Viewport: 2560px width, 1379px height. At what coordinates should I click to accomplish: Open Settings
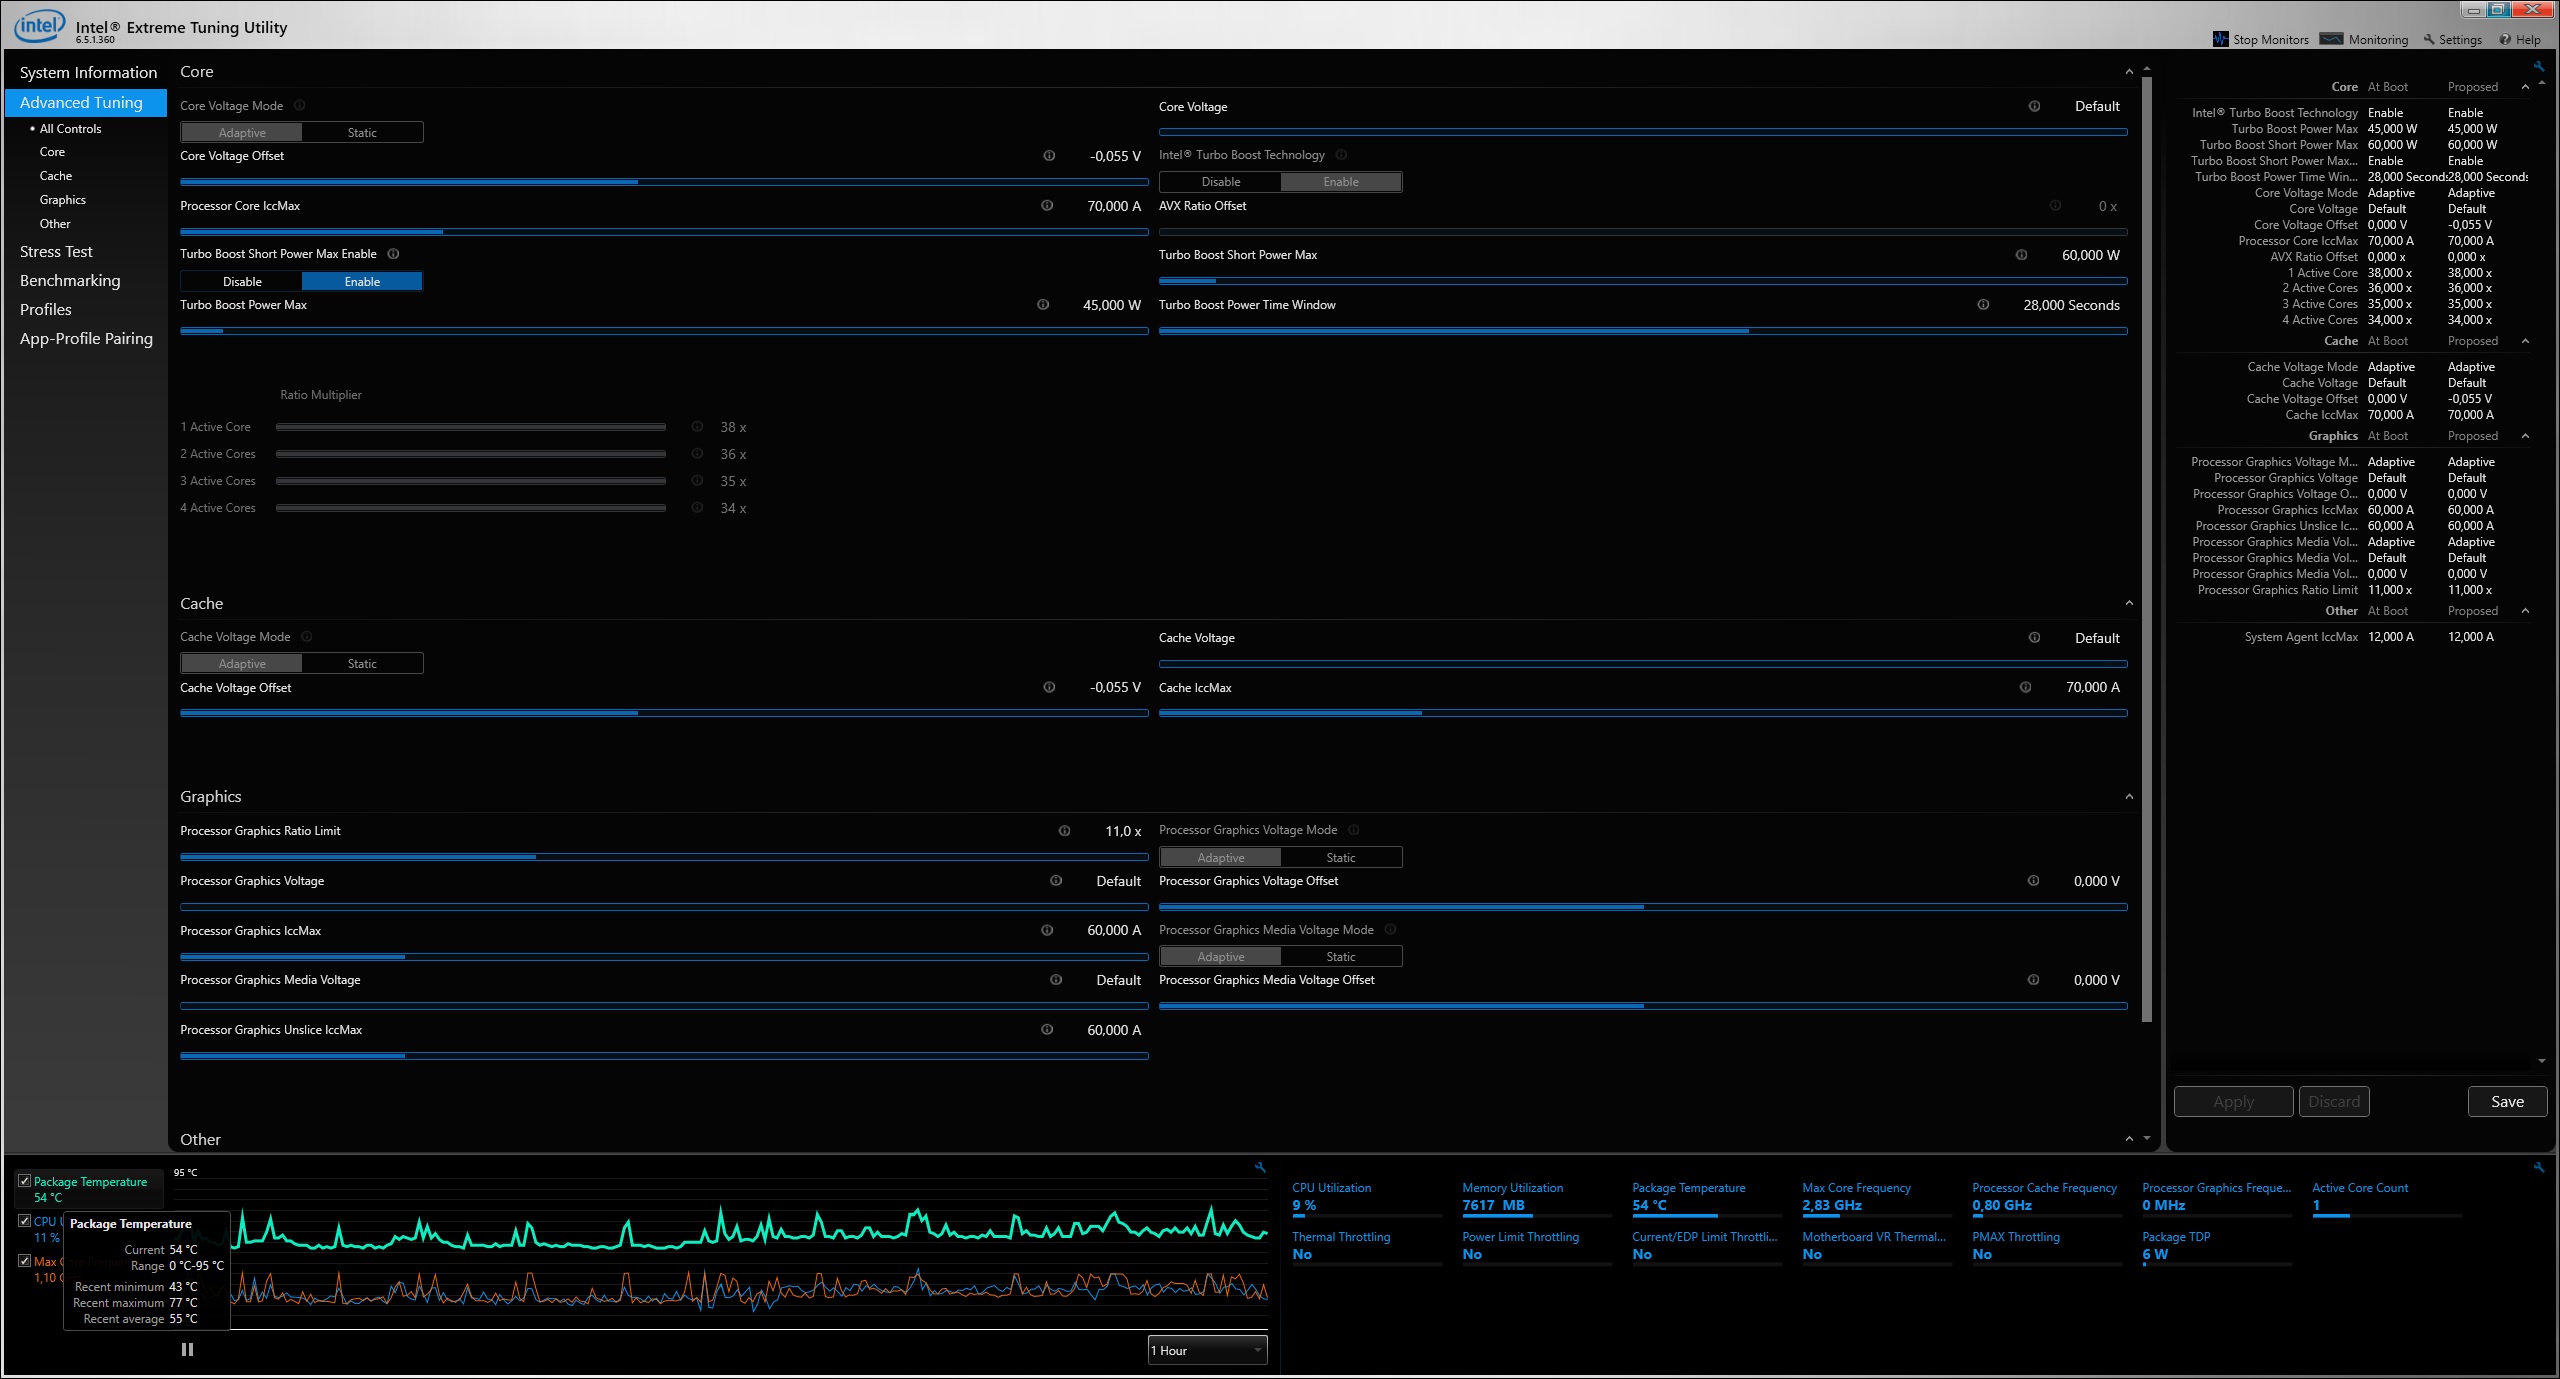tap(2452, 40)
